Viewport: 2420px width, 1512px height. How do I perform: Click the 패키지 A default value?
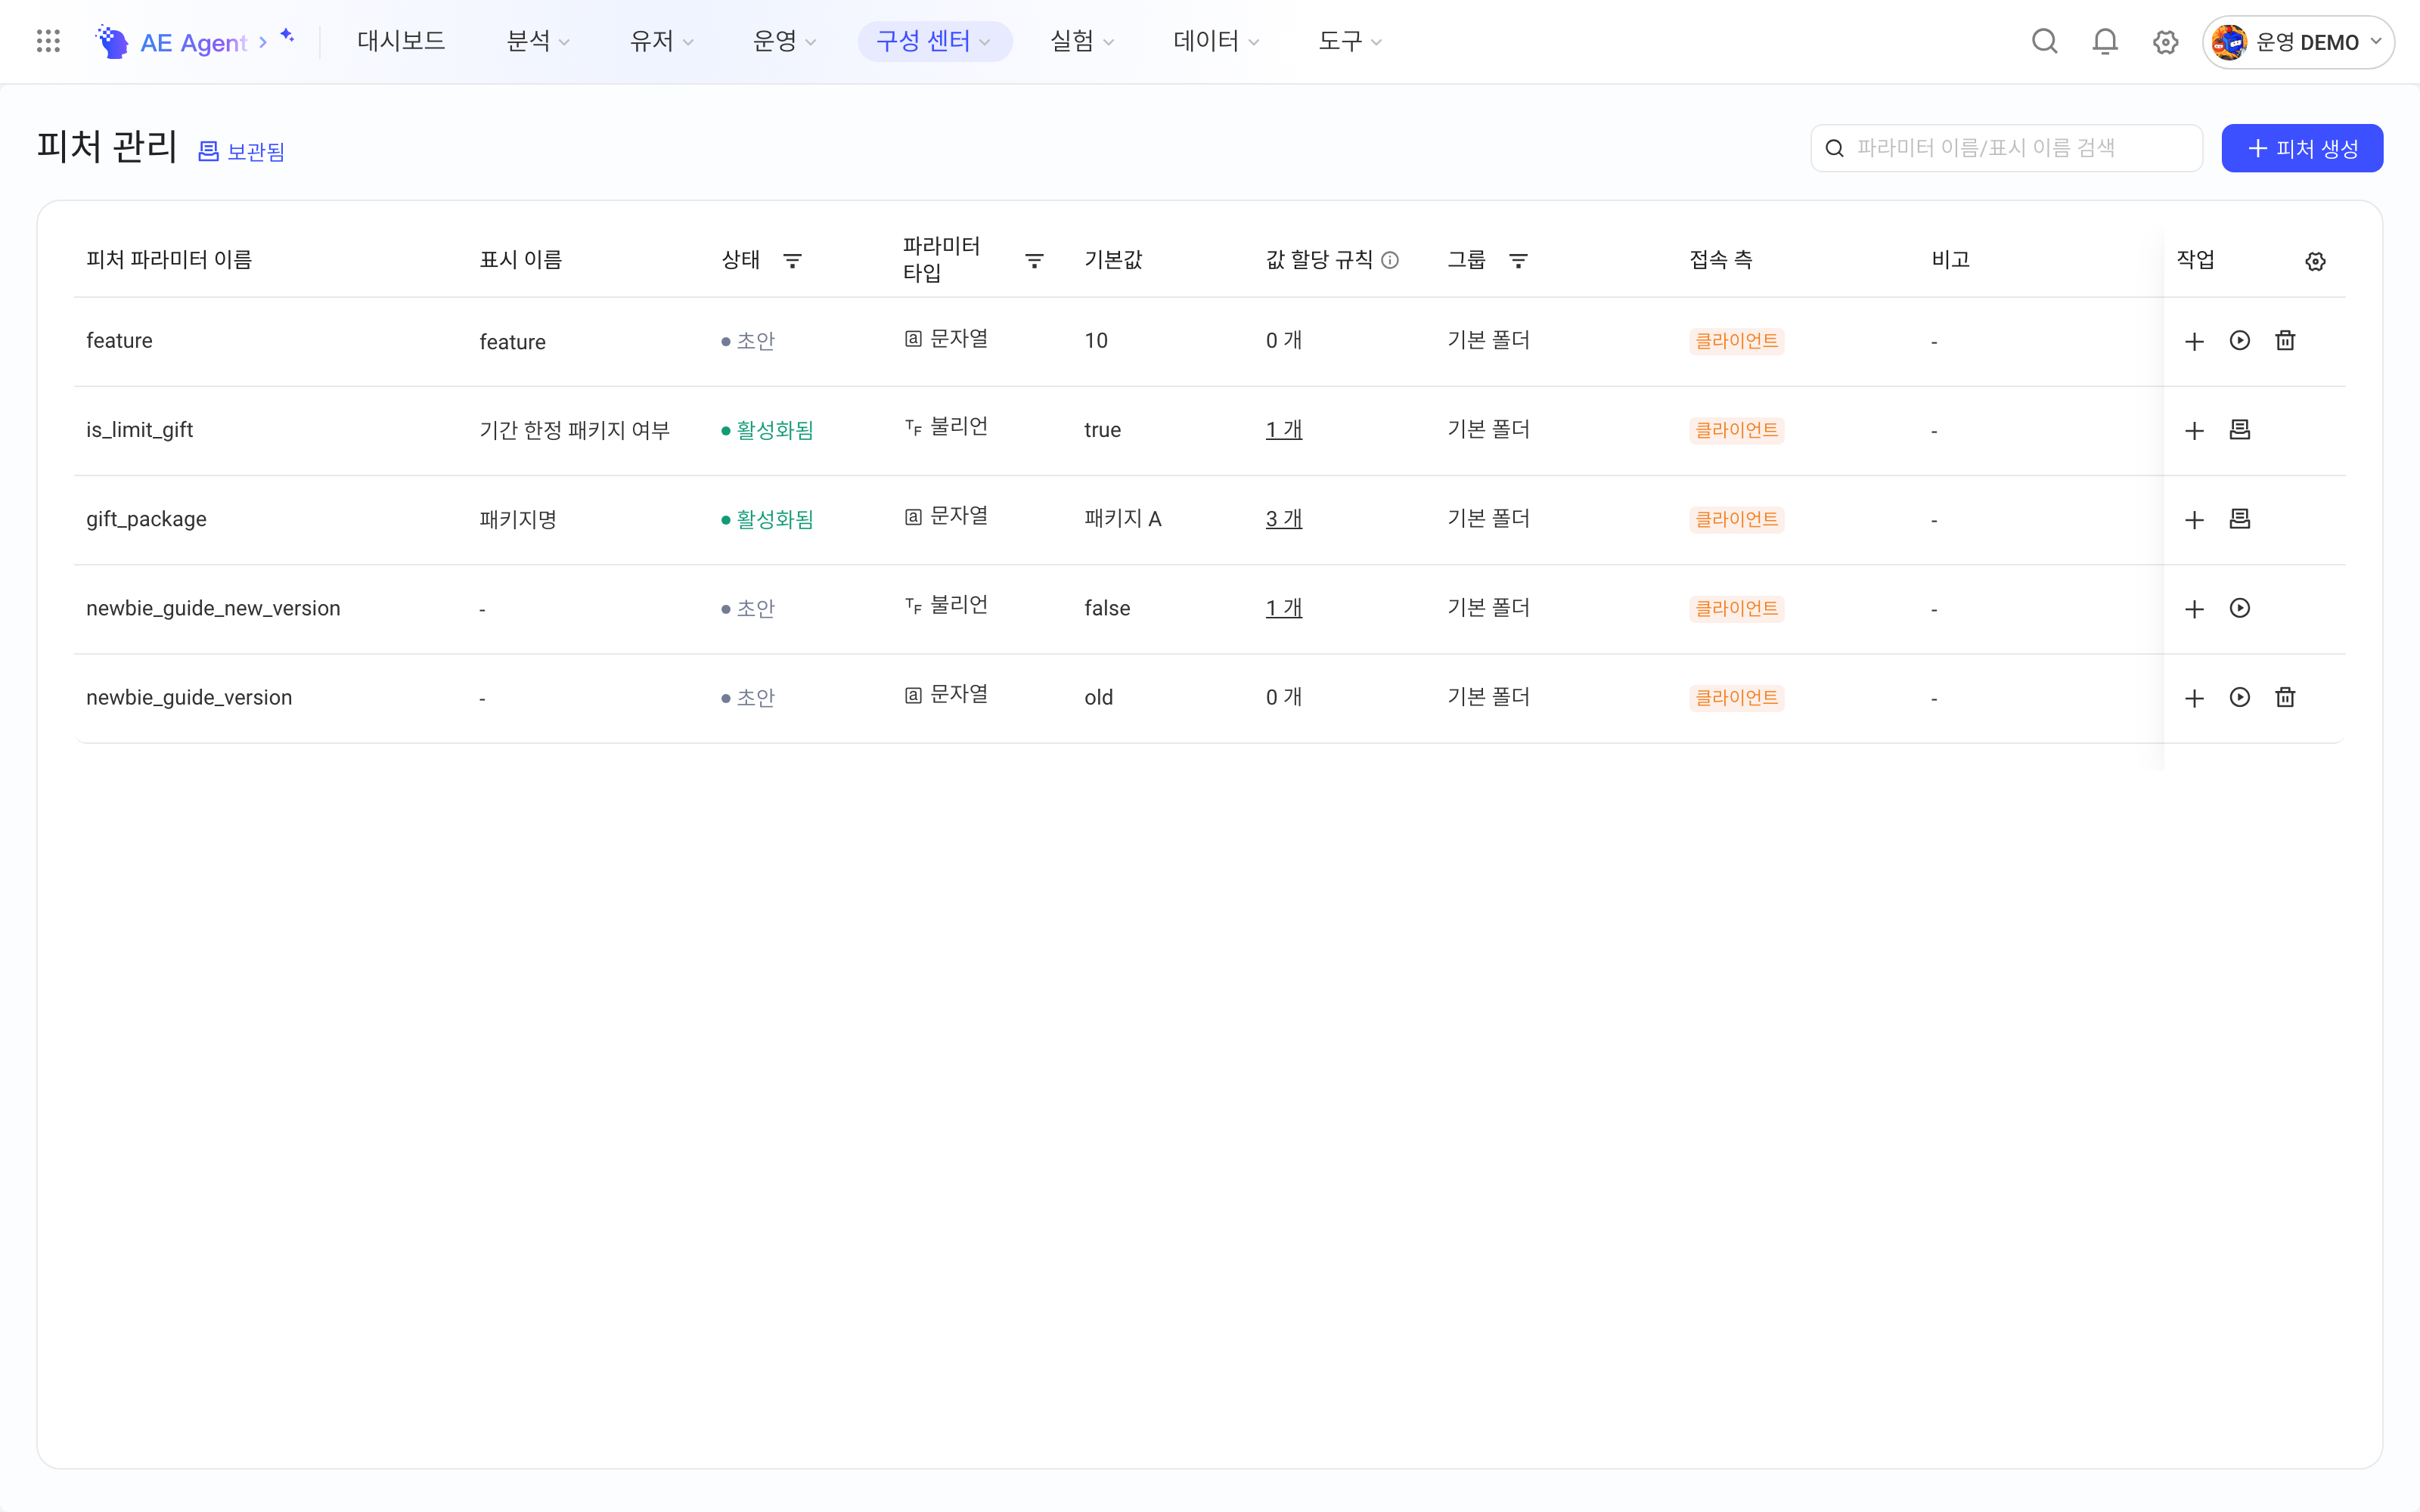(x=1122, y=518)
